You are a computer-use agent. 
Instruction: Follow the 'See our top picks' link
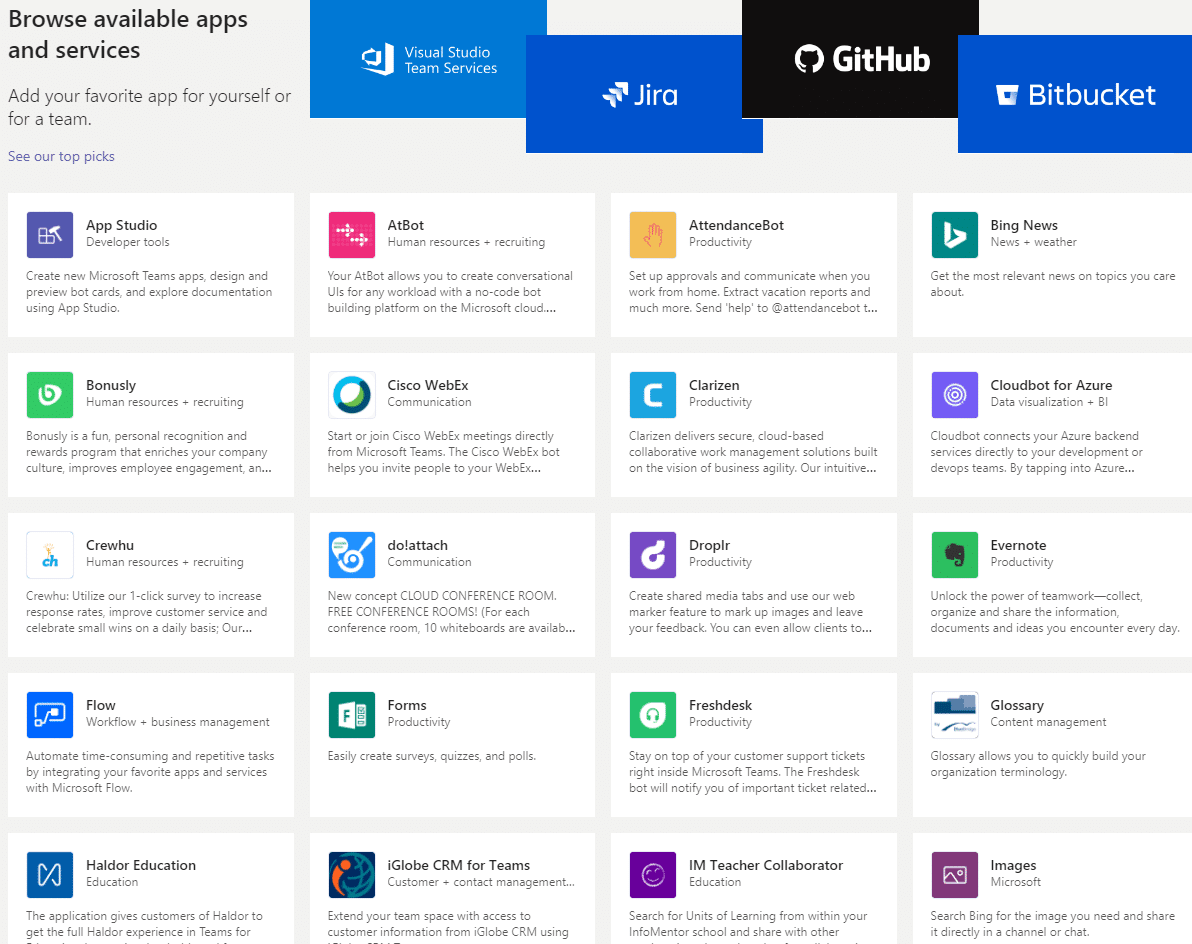pyautogui.click(x=61, y=156)
